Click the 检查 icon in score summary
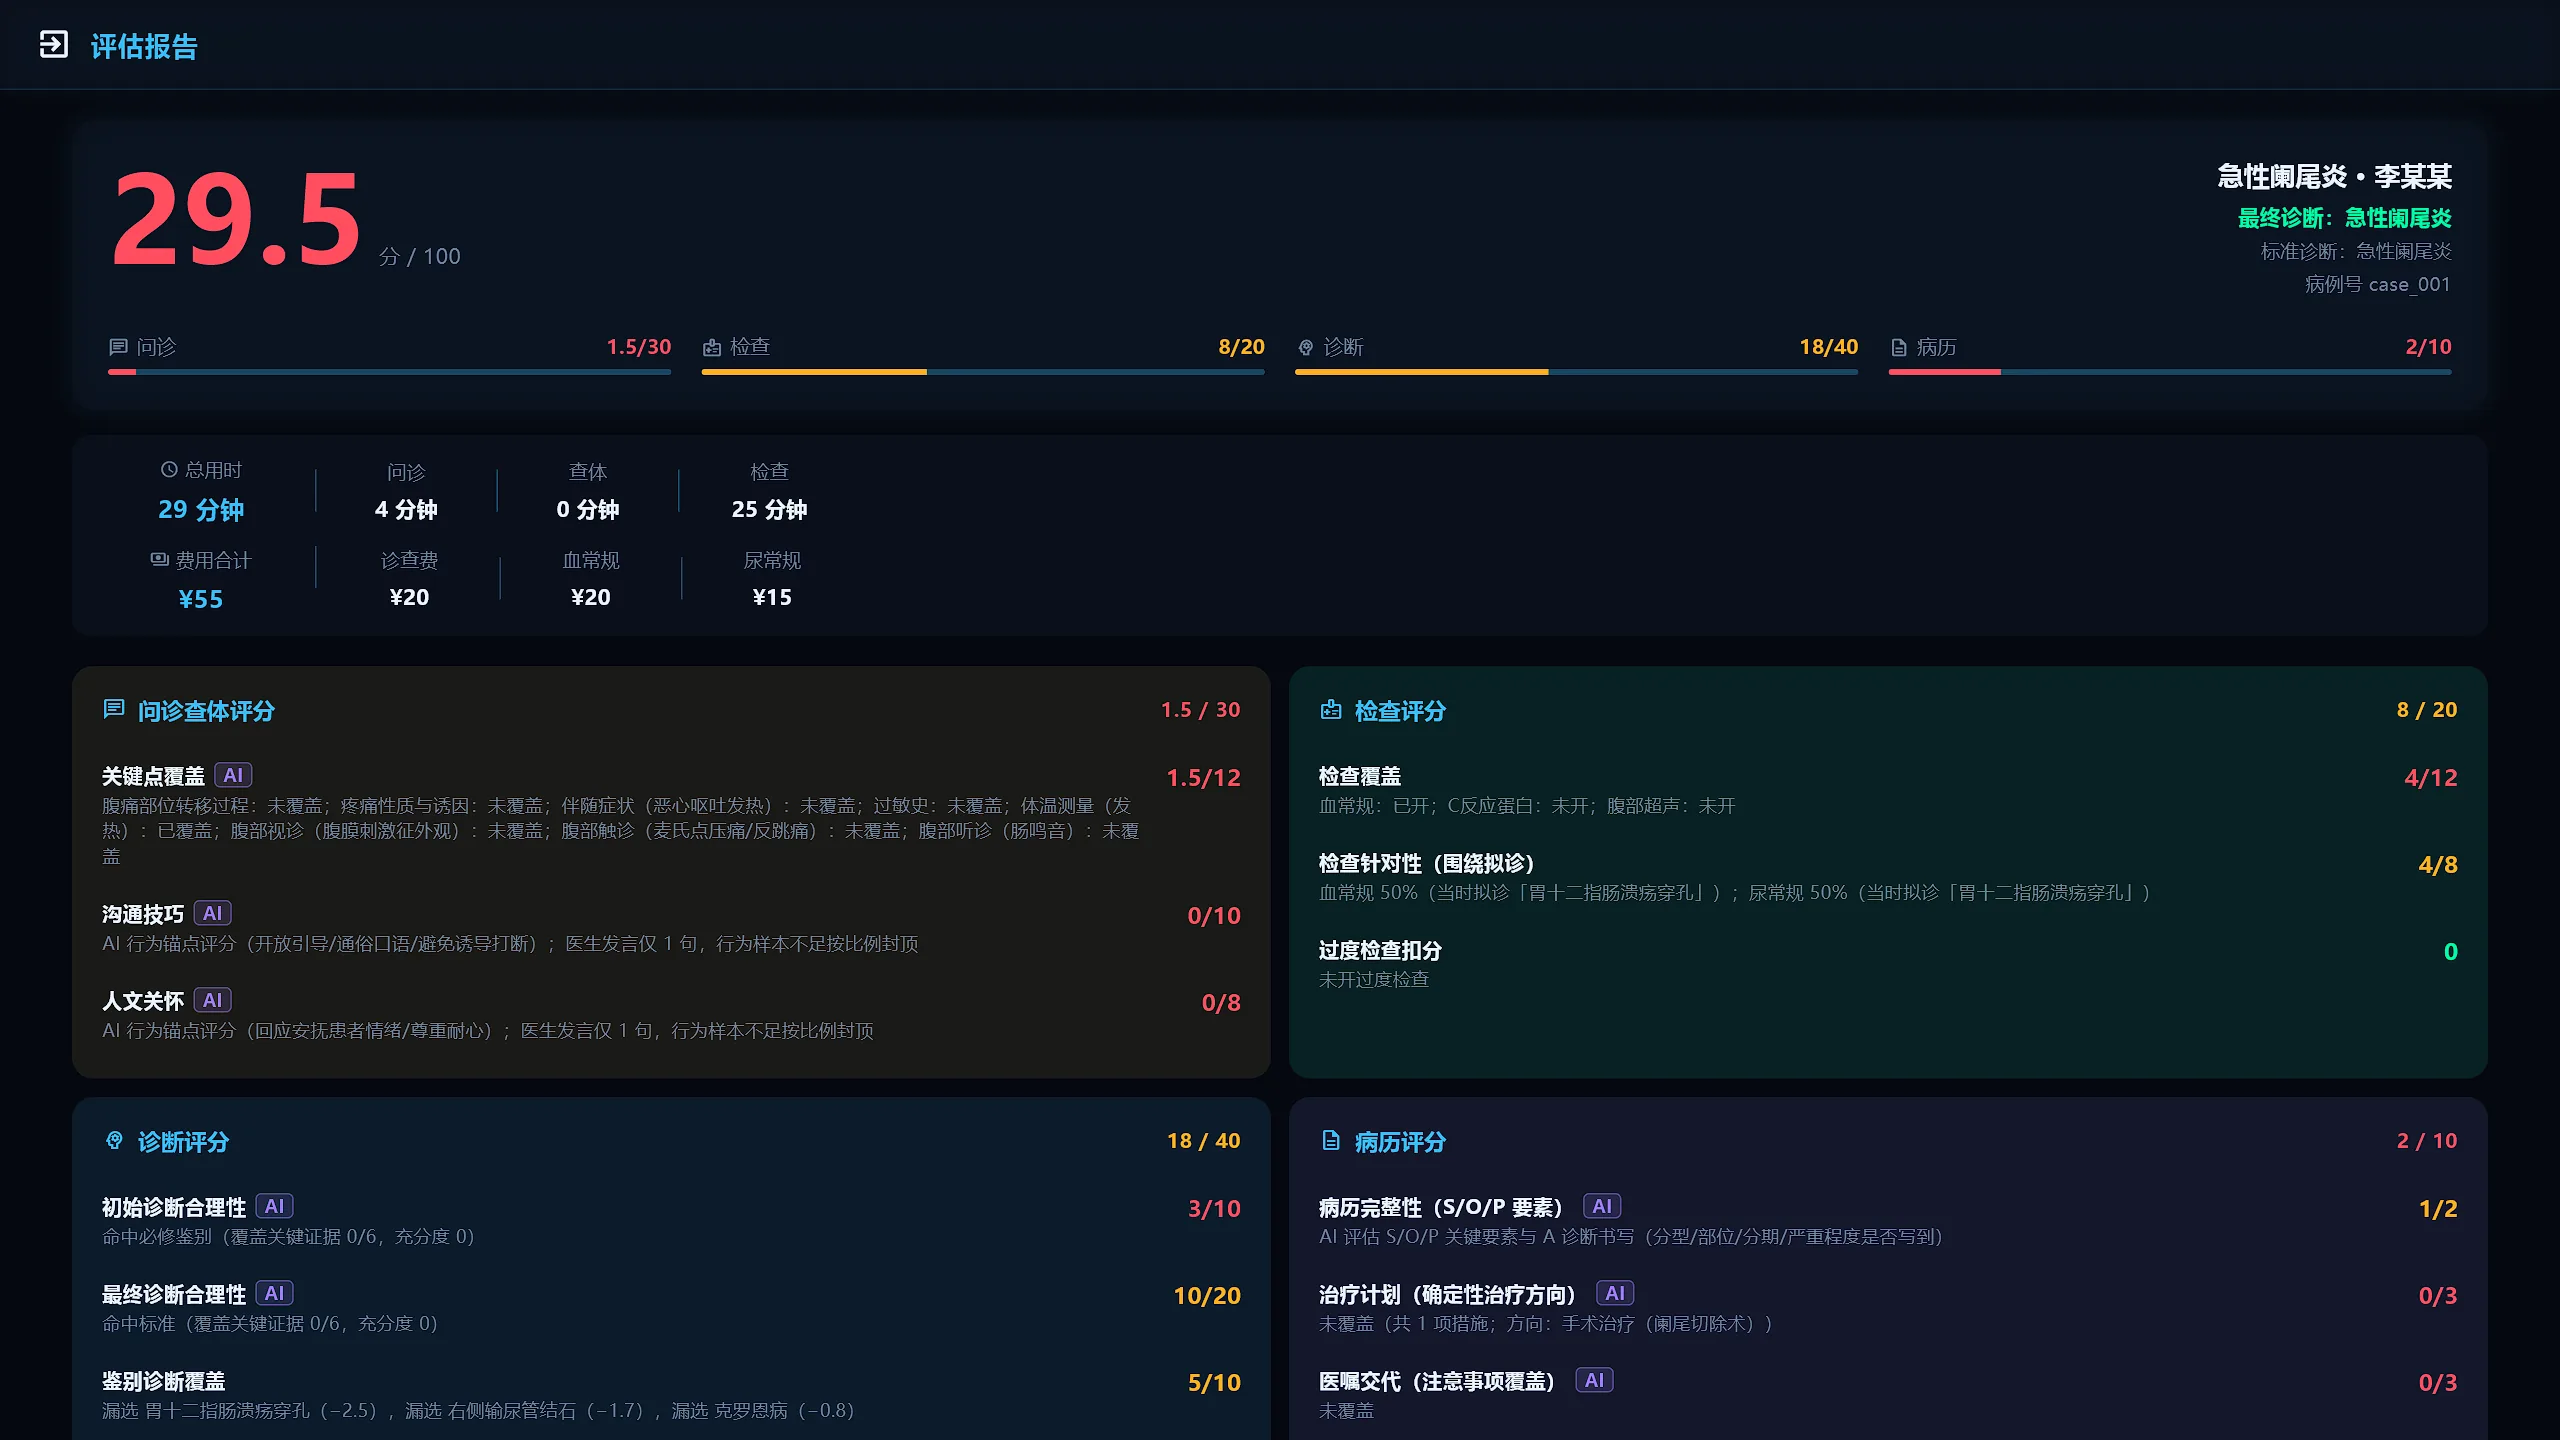The height and width of the screenshot is (1440, 2560). click(711, 347)
